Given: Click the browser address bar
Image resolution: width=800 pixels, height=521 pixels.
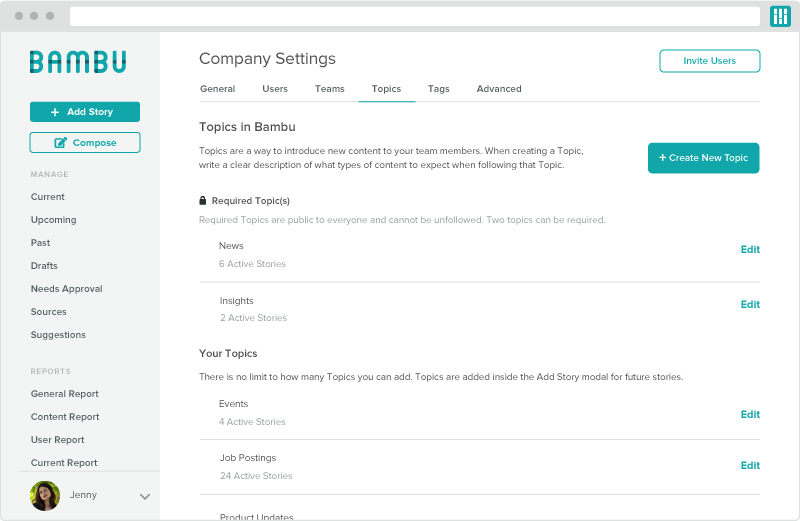Looking at the screenshot, I should (x=415, y=16).
